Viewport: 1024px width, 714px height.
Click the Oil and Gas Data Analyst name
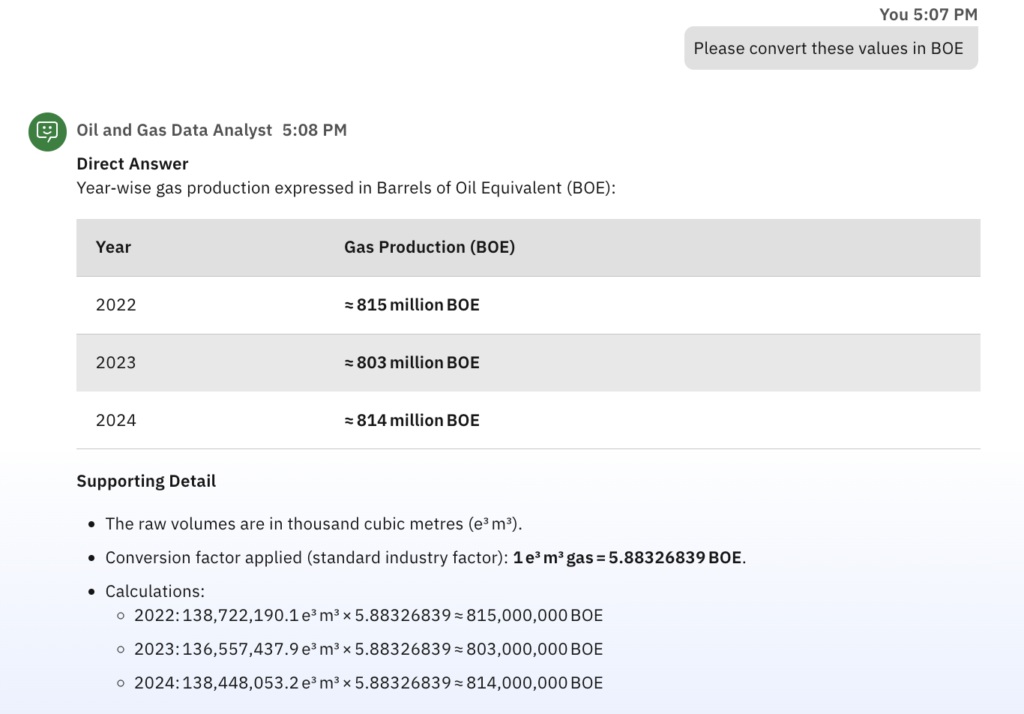(x=174, y=130)
